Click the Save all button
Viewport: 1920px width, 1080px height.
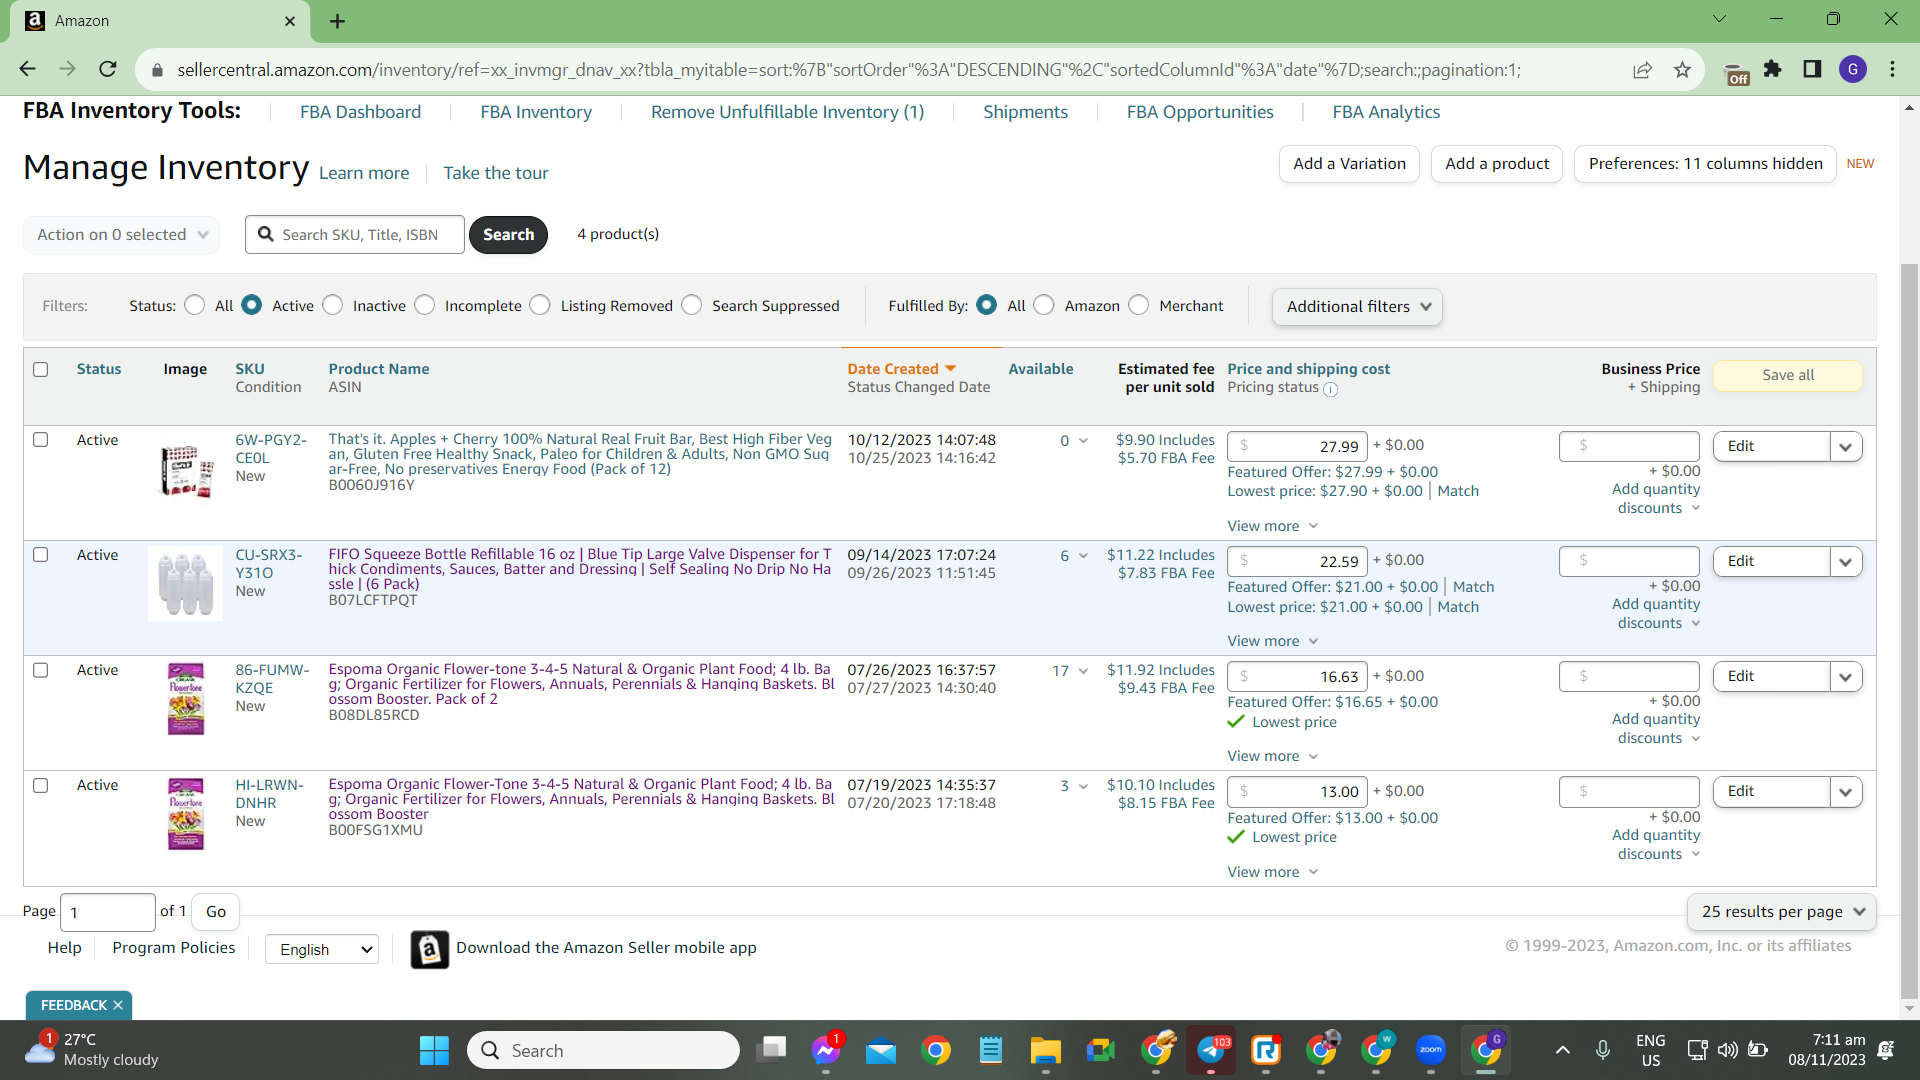click(x=1788, y=375)
